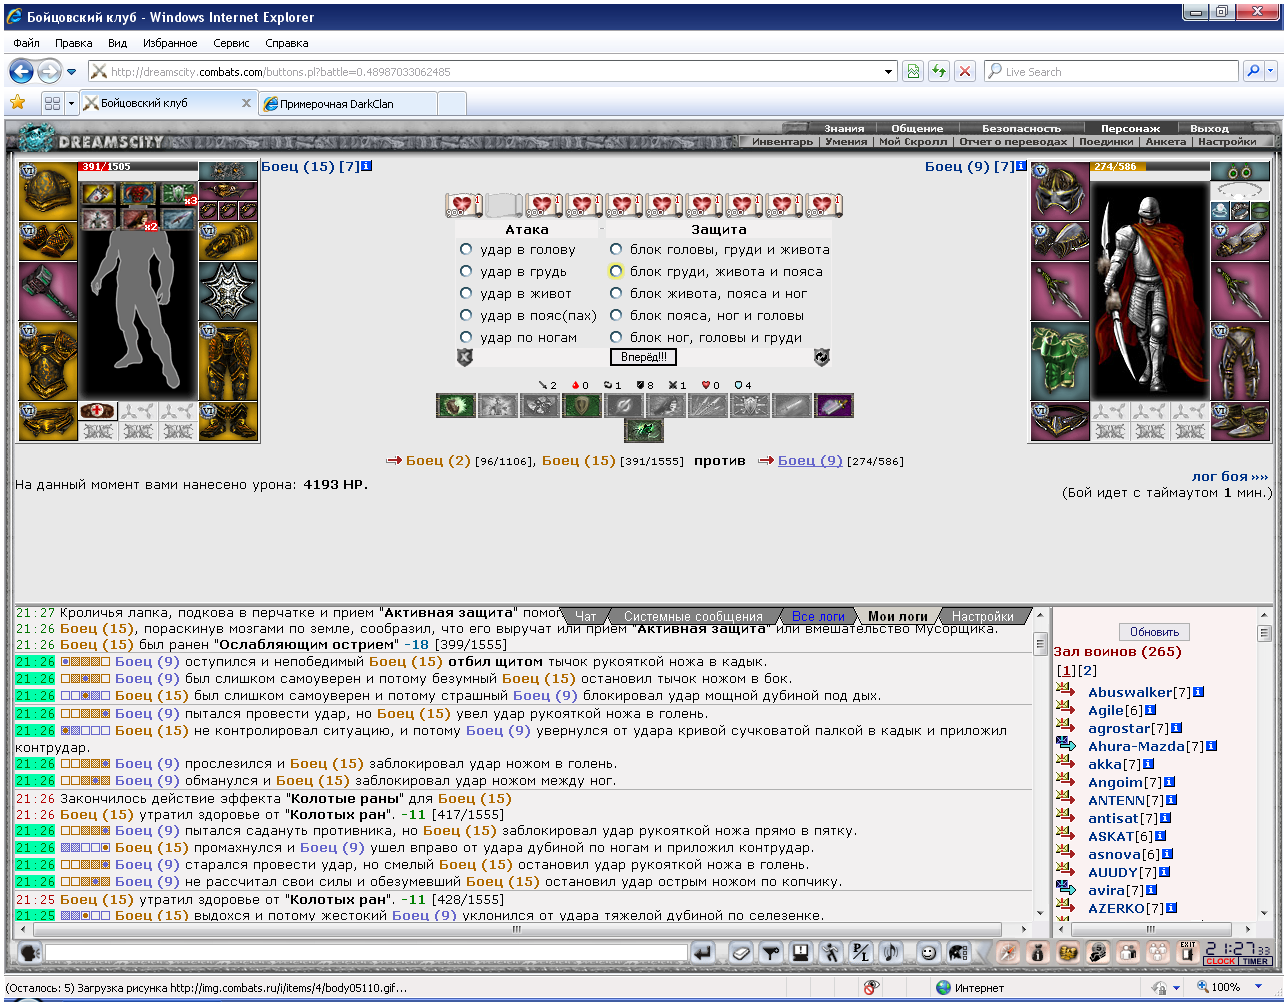Use the purple scroll-with-sword skill icon
1288x1002 pixels.
click(834, 405)
